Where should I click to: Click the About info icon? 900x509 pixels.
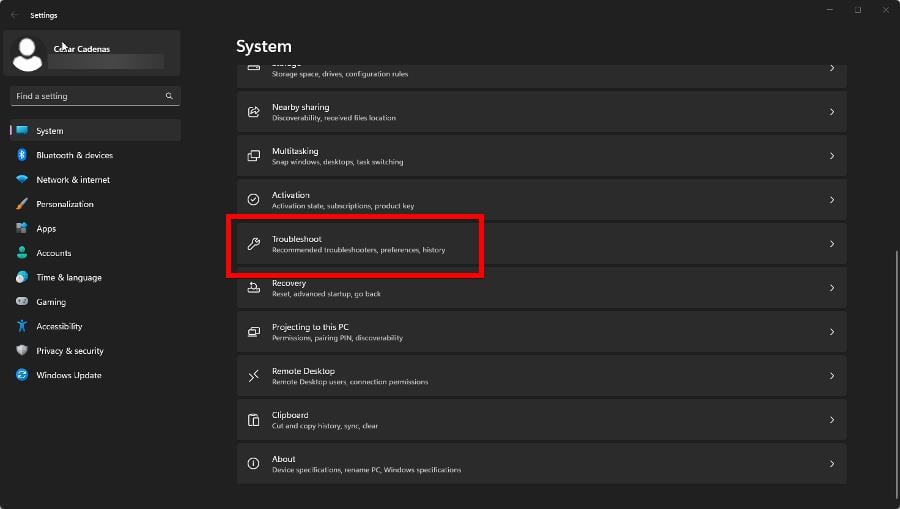pyautogui.click(x=253, y=464)
